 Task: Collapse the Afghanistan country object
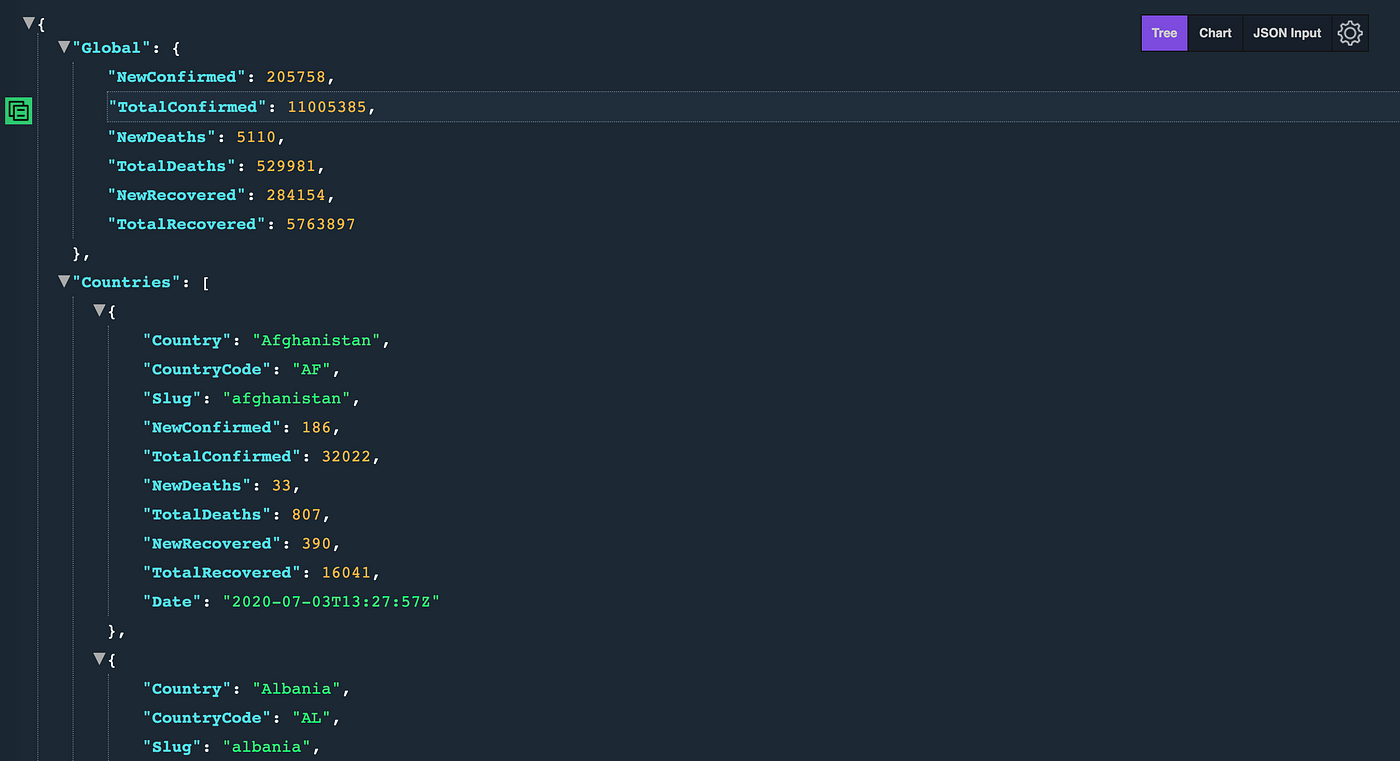tap(100, 310)
